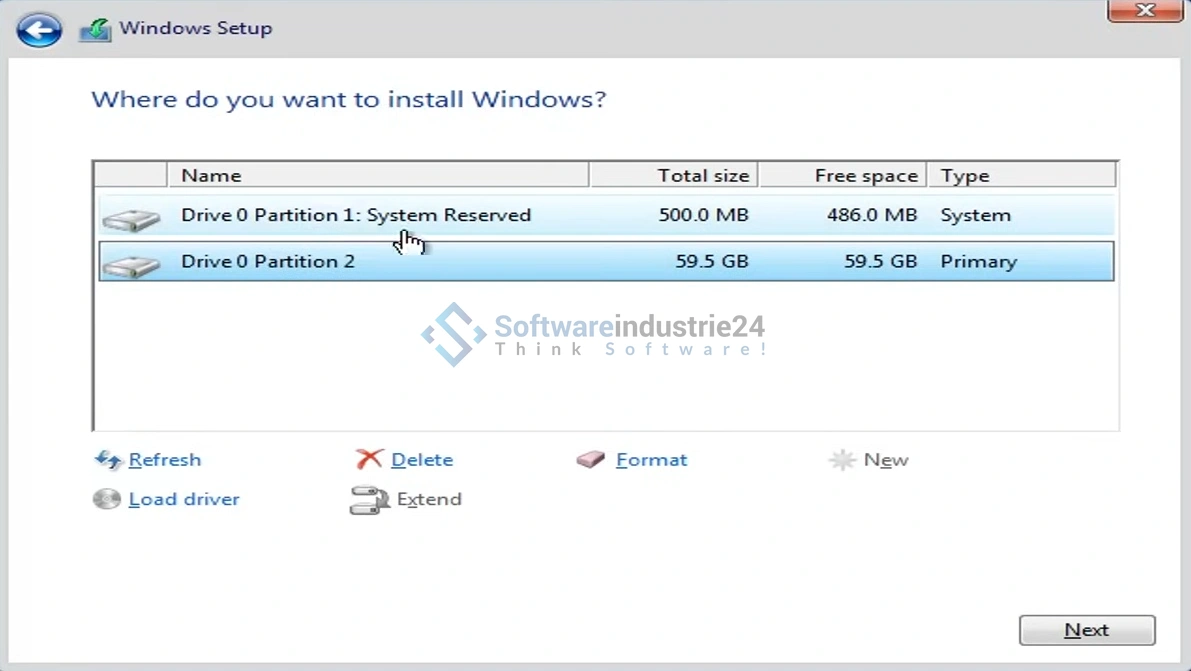This screenshot has width=1191, height=671.
Task: Sort by the Free space column
Action: [x=842, y=175]
